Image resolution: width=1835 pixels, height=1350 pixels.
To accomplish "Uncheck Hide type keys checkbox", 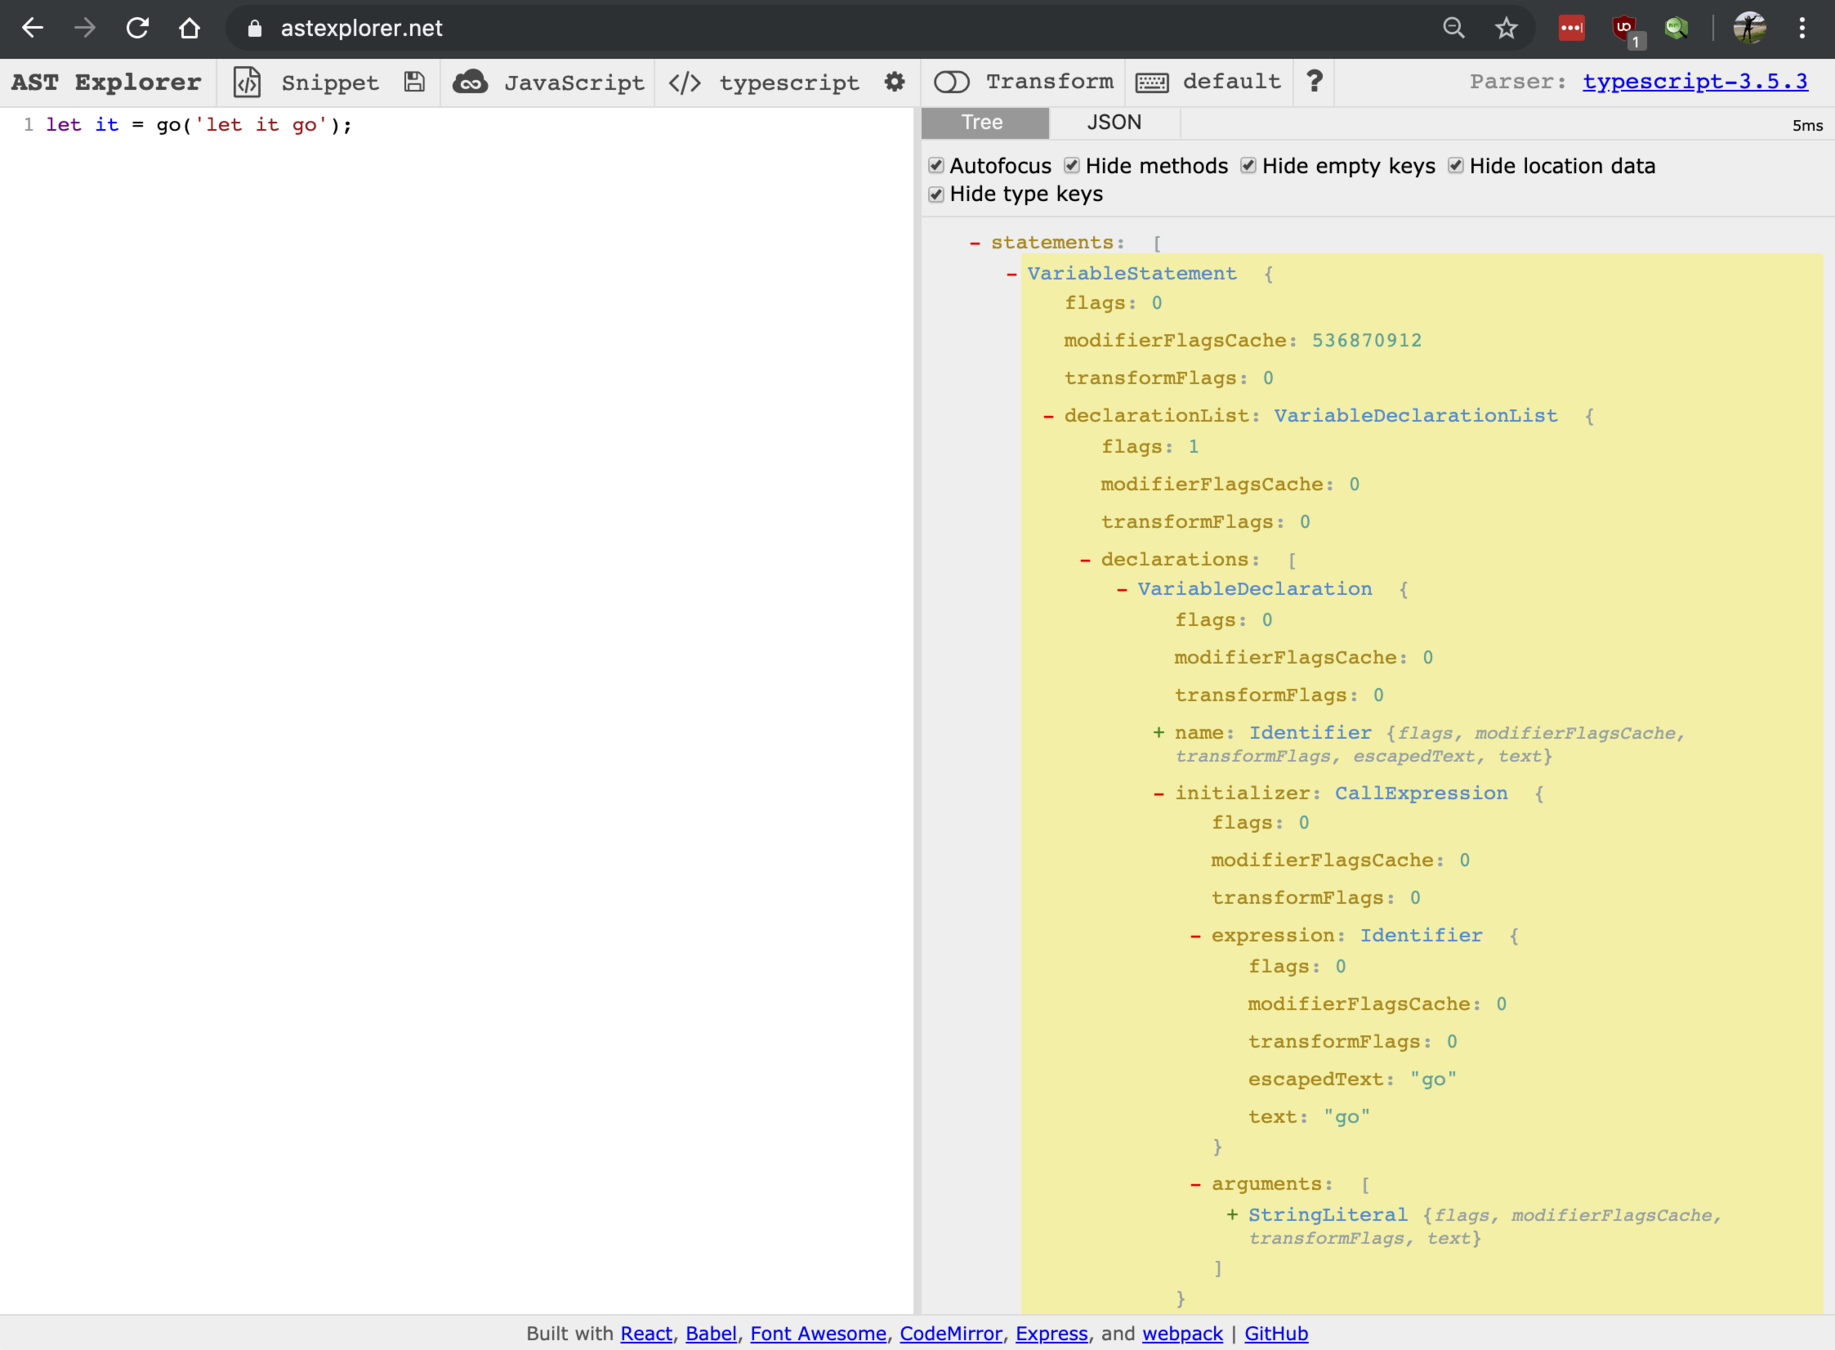I will click(x=936, y=194).
